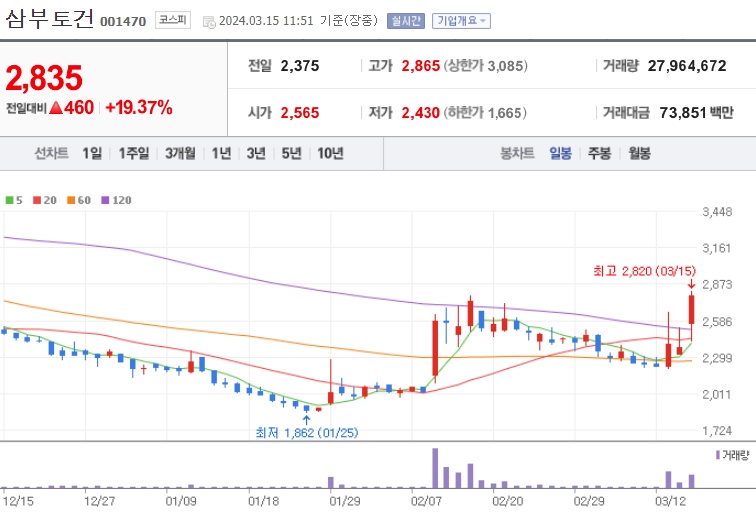Image resolution: width=756 pixels, height=517 pixels.
Task: Select the 1일 line chart period
Action: pyautogui.click(x=92, y=153)
